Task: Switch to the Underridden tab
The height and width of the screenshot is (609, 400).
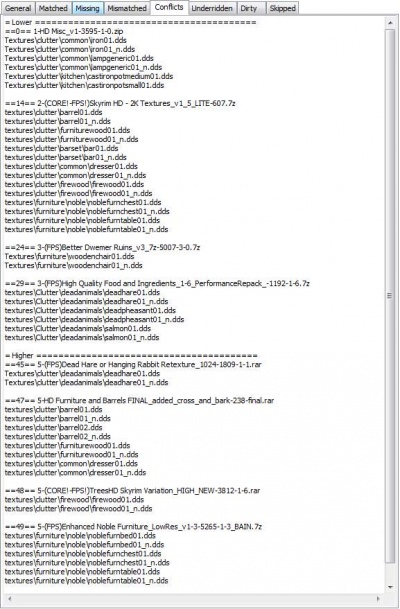Action: coord(212,8)
